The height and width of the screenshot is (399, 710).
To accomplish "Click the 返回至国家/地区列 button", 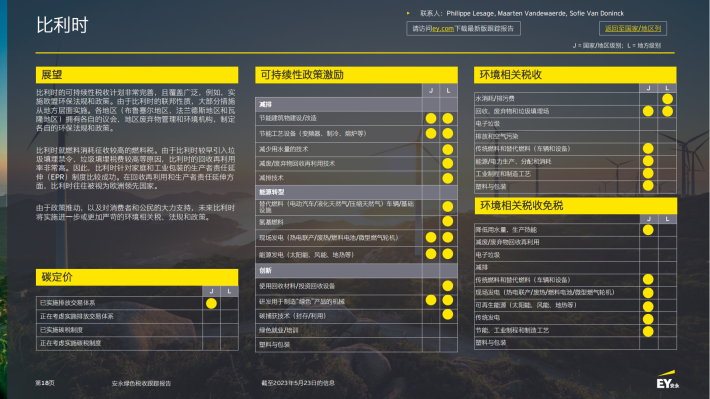I will click(633, 29).
